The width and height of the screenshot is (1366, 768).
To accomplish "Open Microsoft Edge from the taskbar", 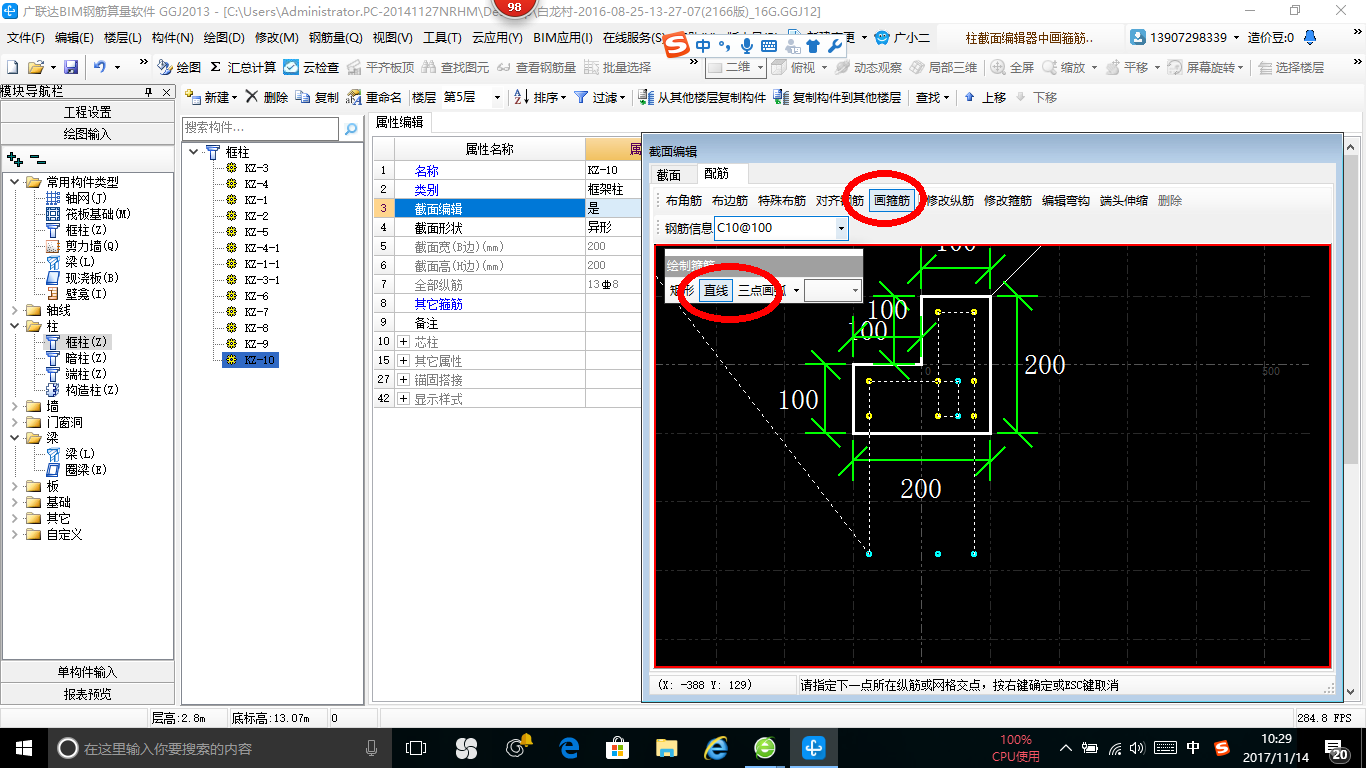I will (570, 748).
